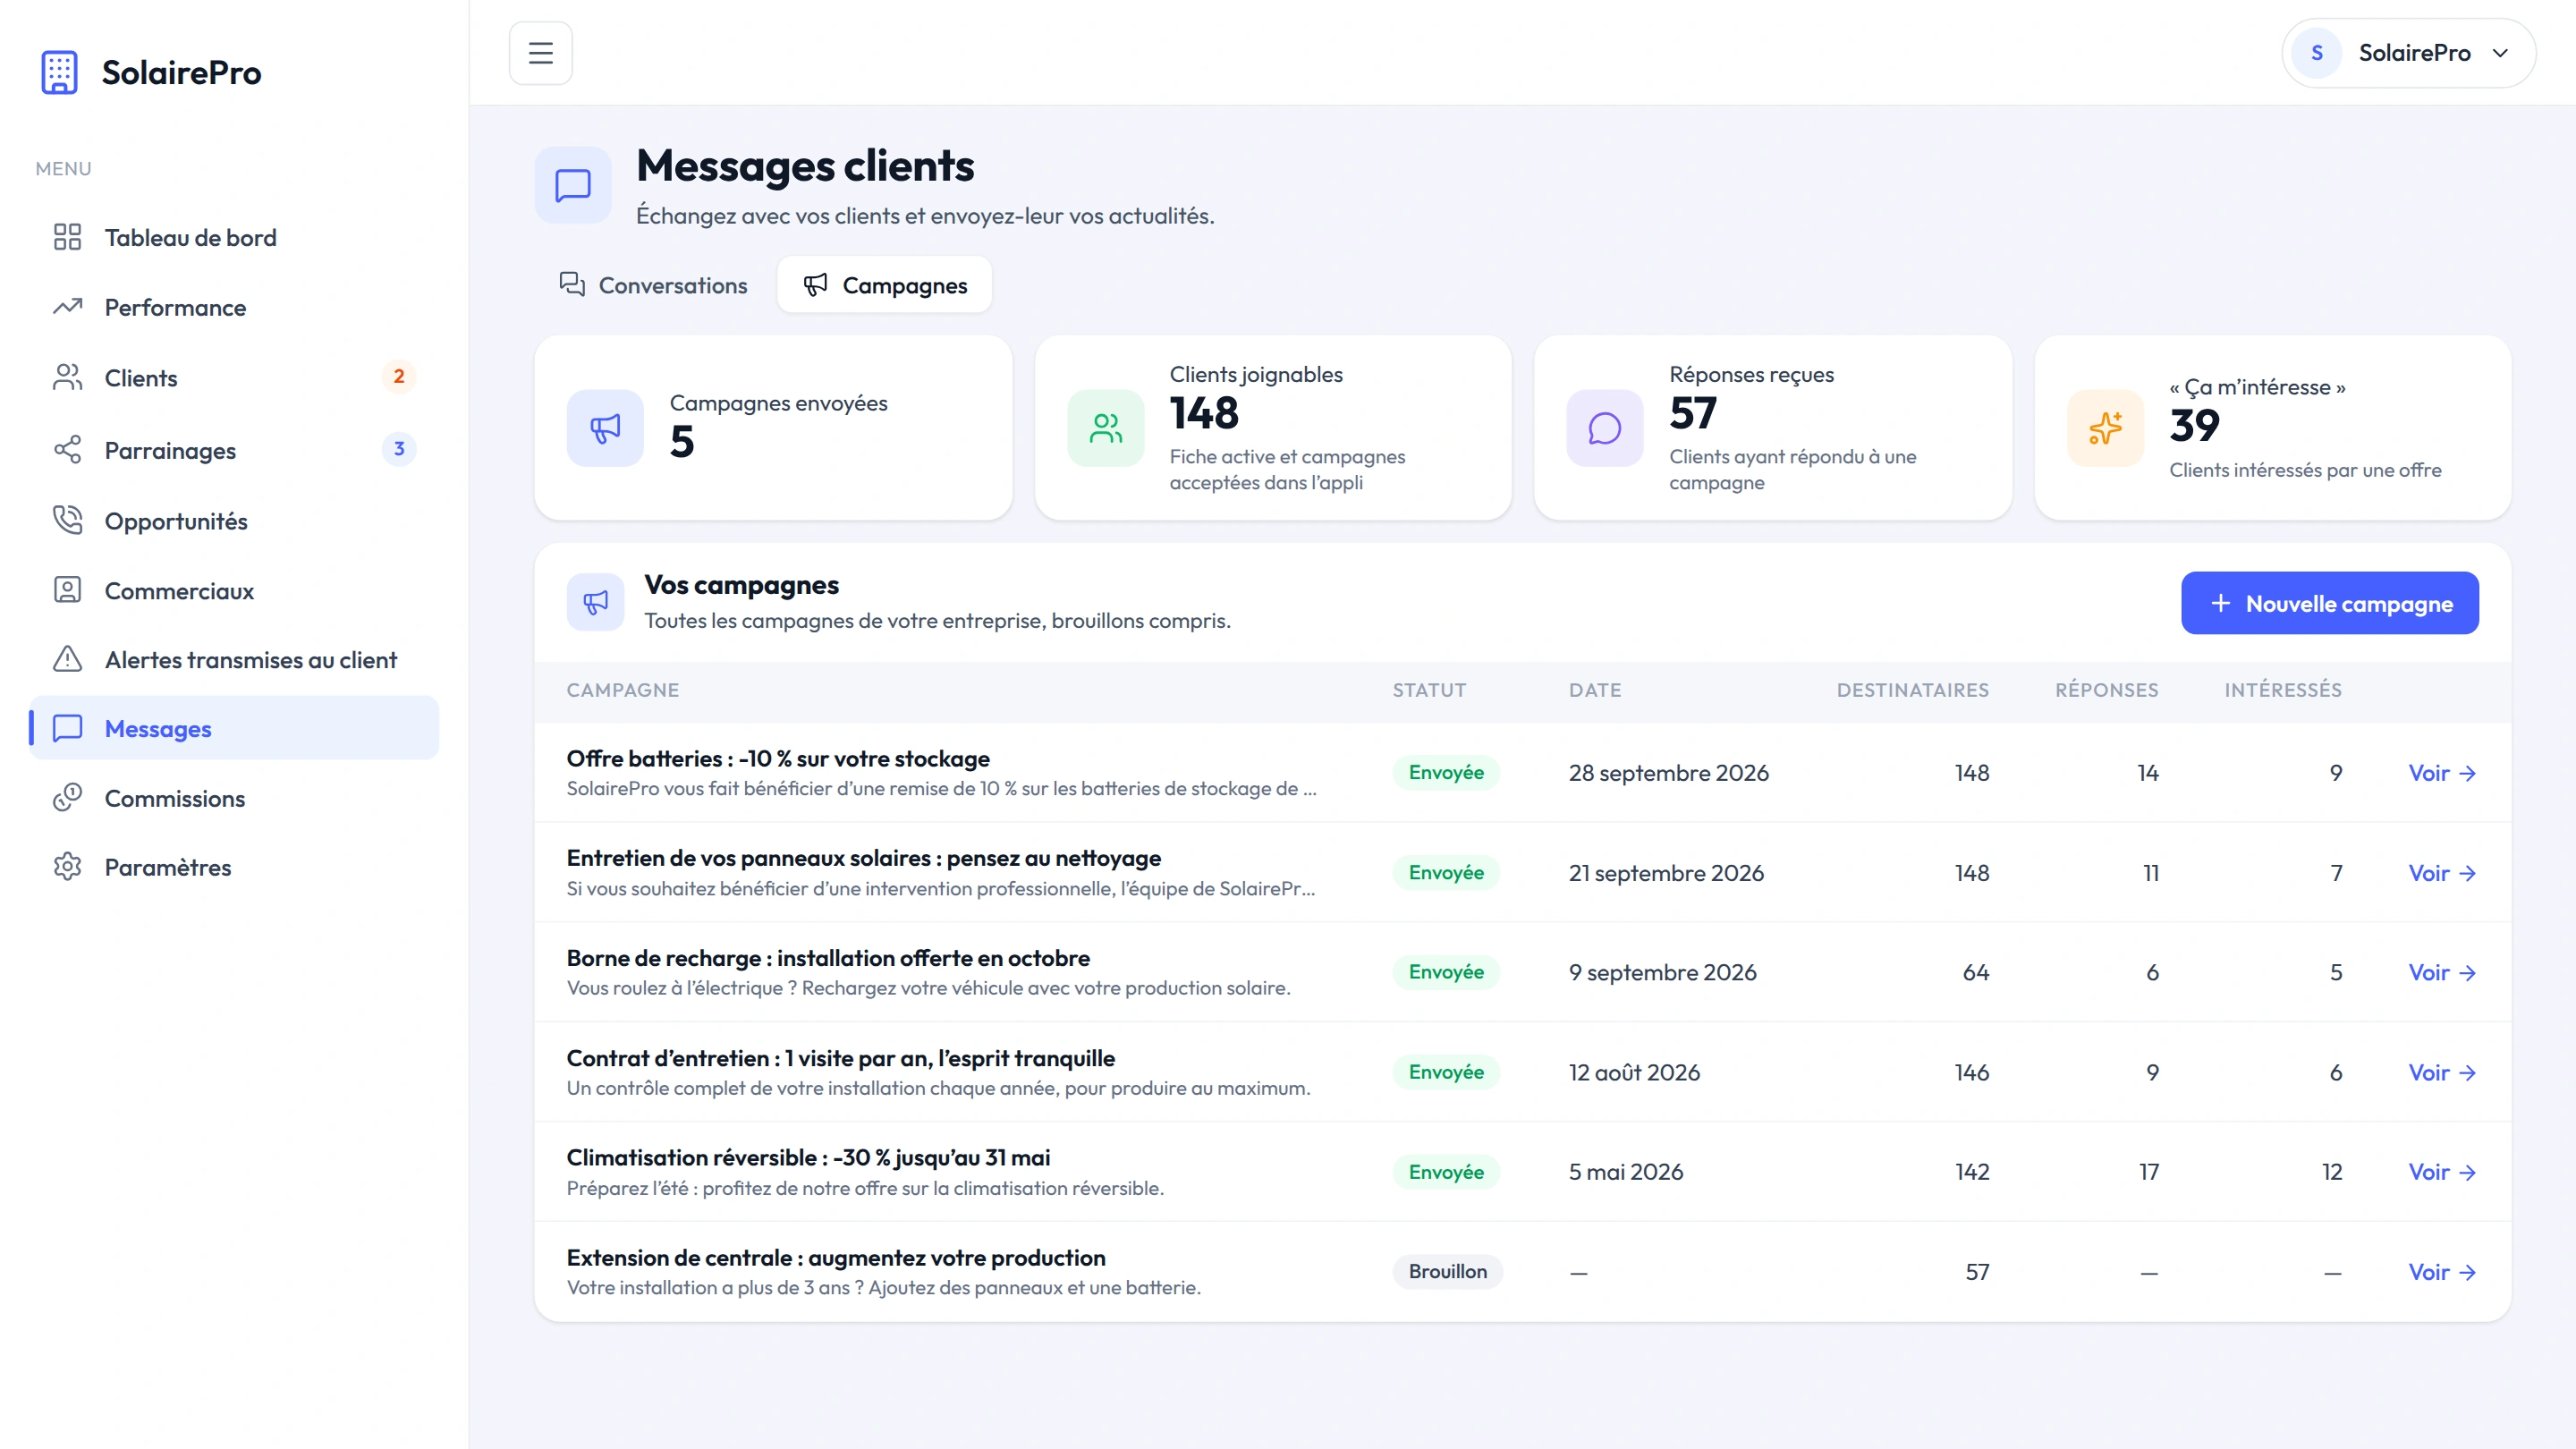Screen dimensions: 2576x1449
Task: Click the Paramètres gear icon
Action: [67, 867]
